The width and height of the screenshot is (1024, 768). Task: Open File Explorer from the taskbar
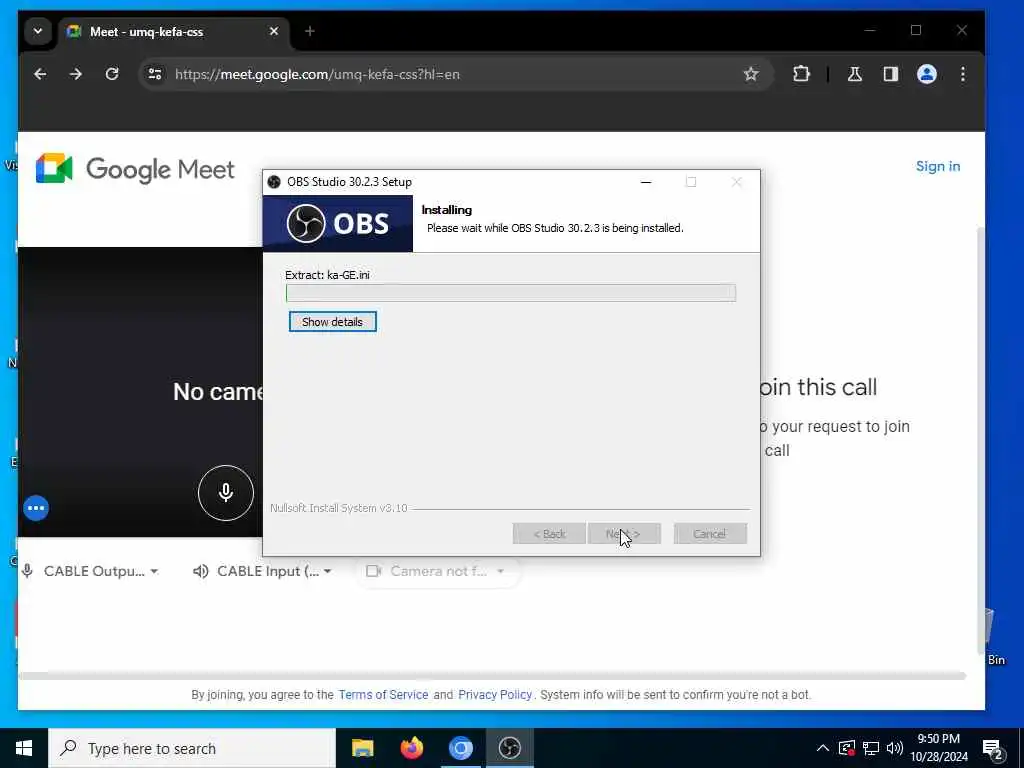point(362,748)
